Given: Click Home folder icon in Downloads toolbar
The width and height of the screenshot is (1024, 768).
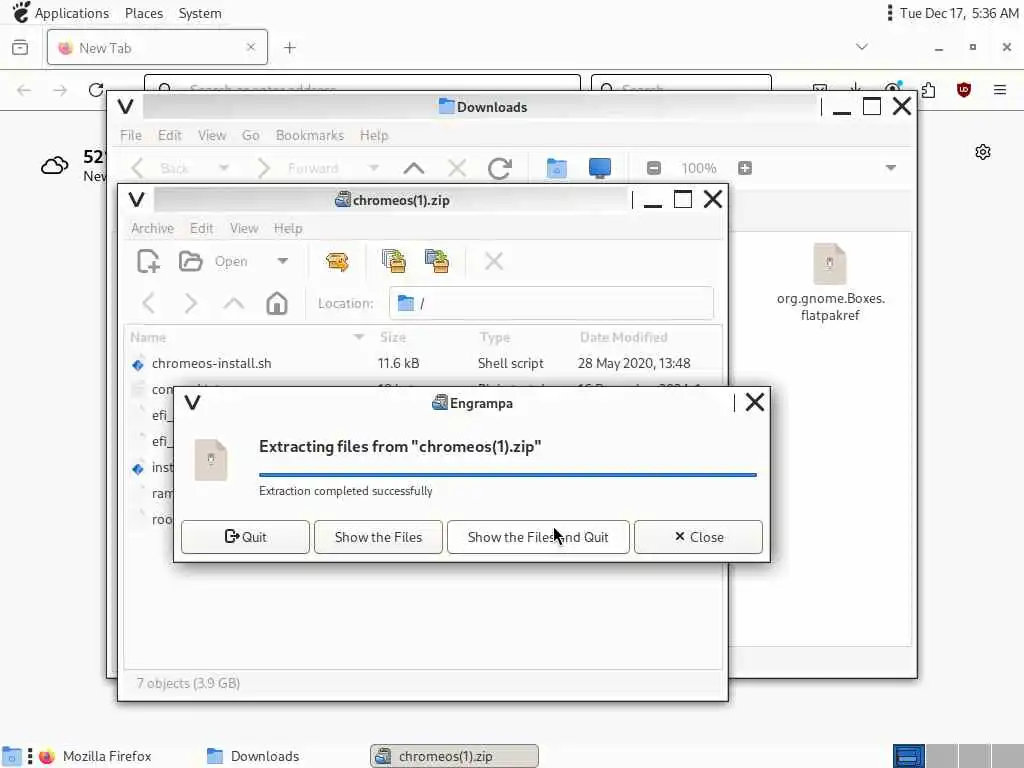Looking at the screenshot, I should [x=556, y=168].
